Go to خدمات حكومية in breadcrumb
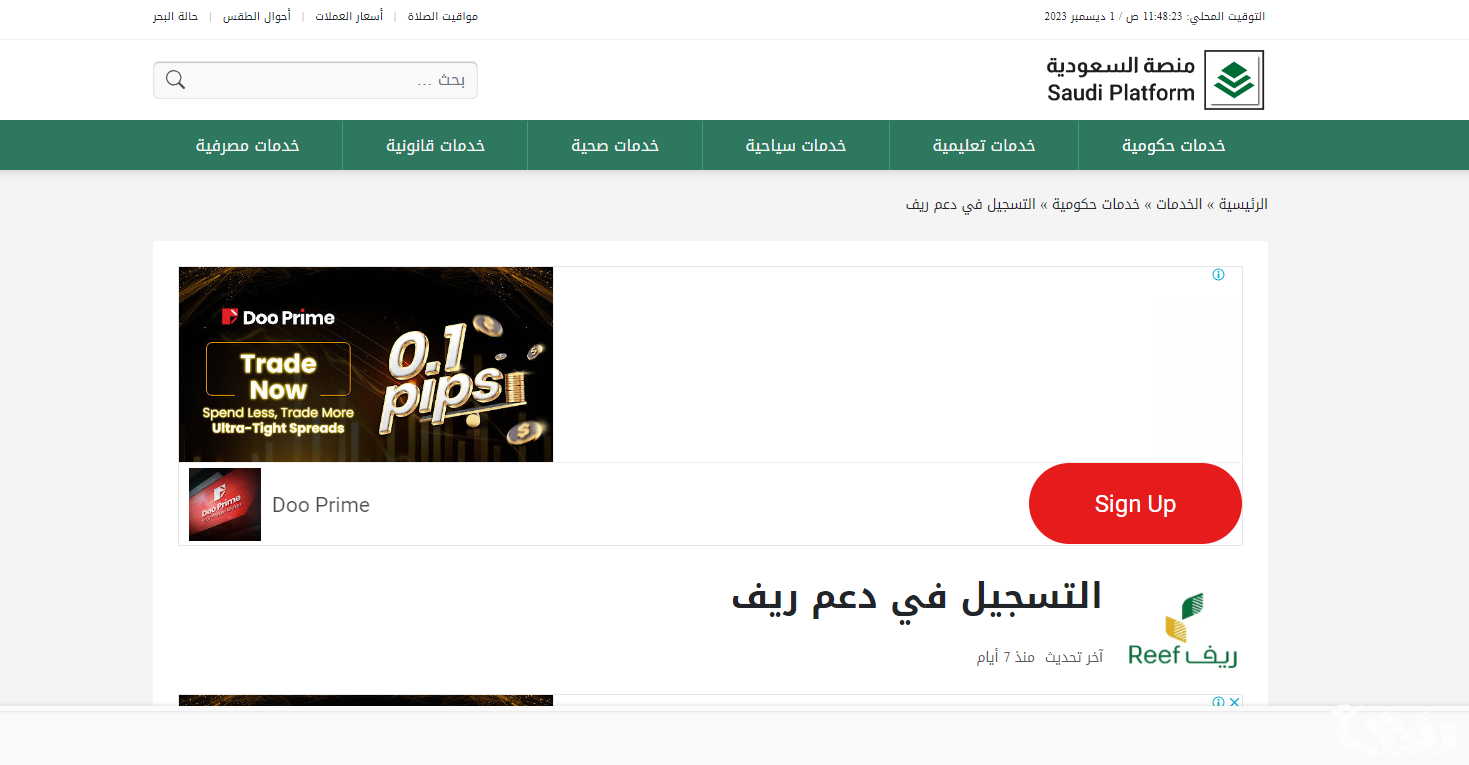The width and height of the screenshot is (1469, 765). [1096, 204]
